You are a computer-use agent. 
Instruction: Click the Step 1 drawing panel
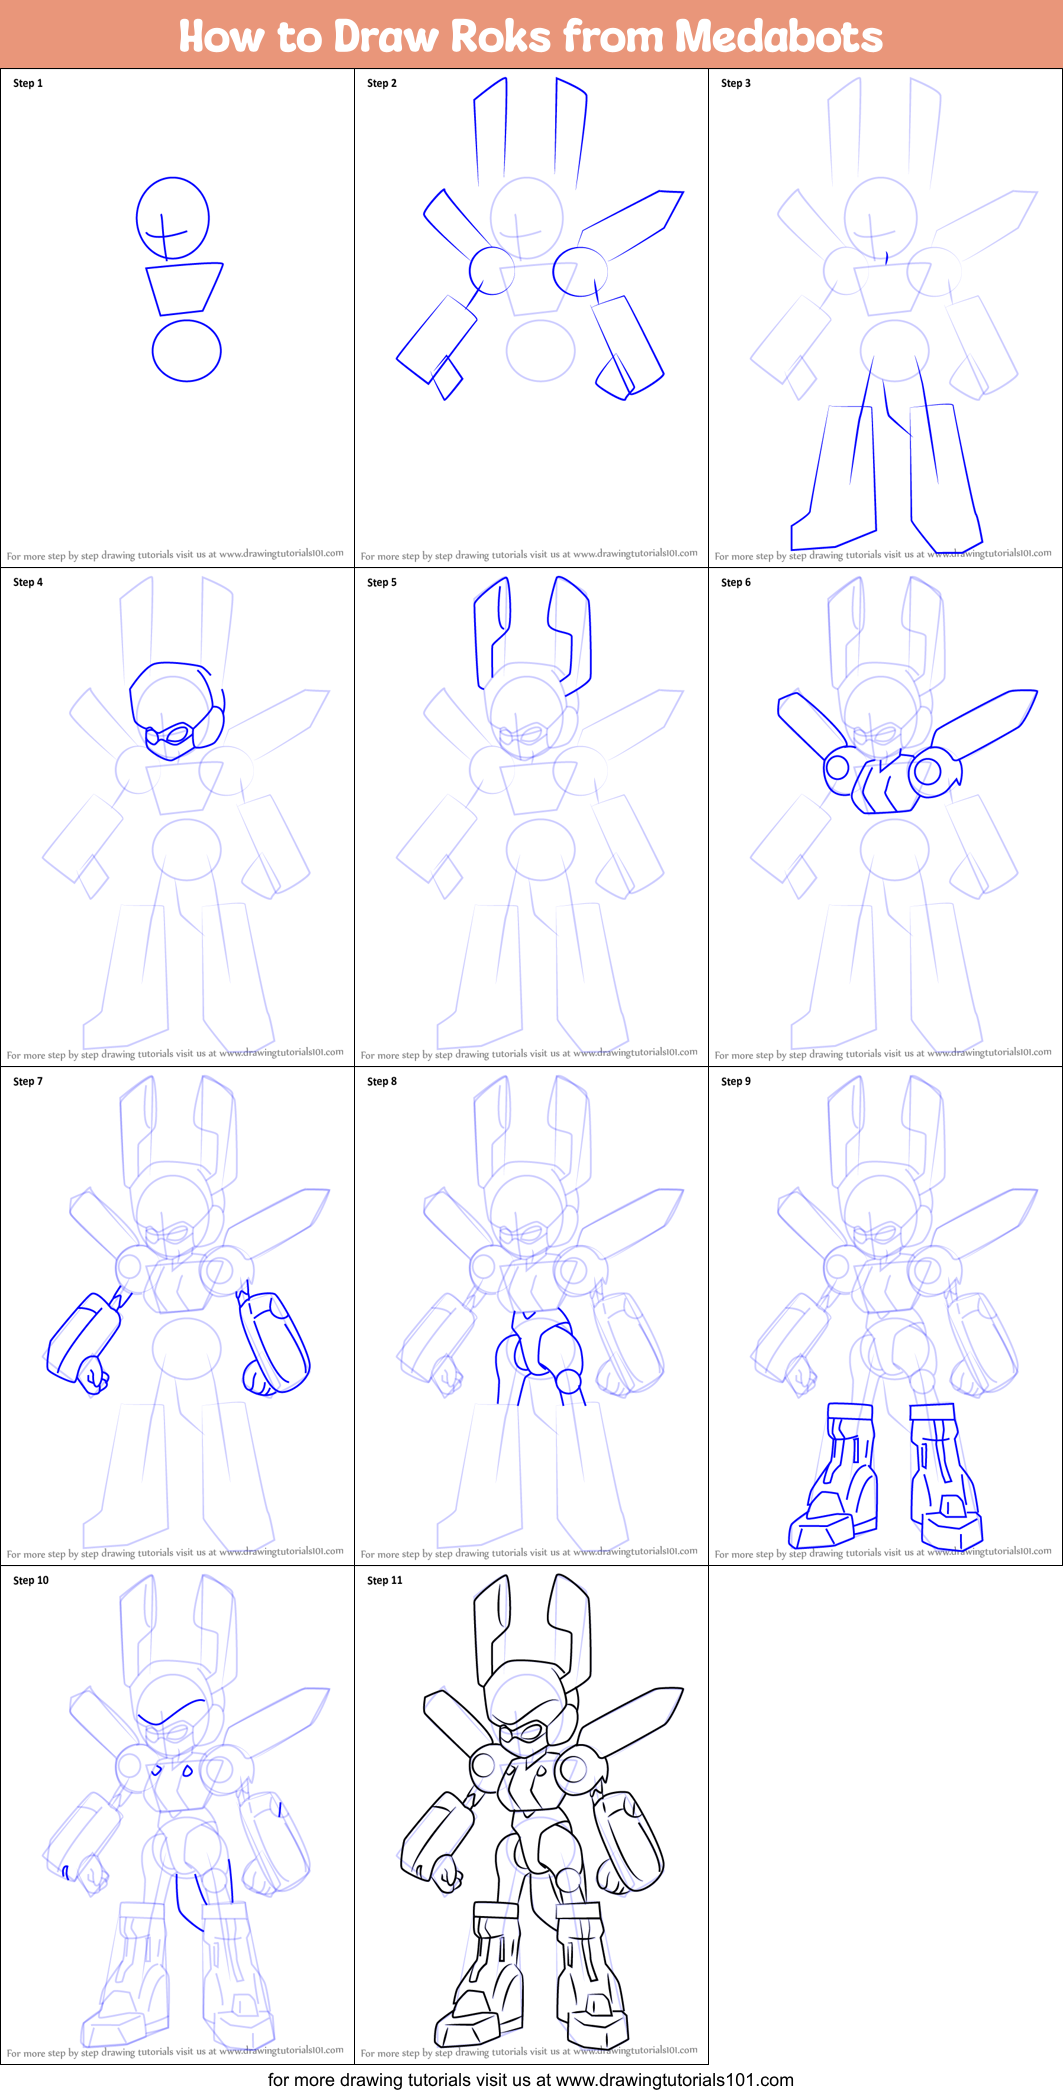point(177,318)
